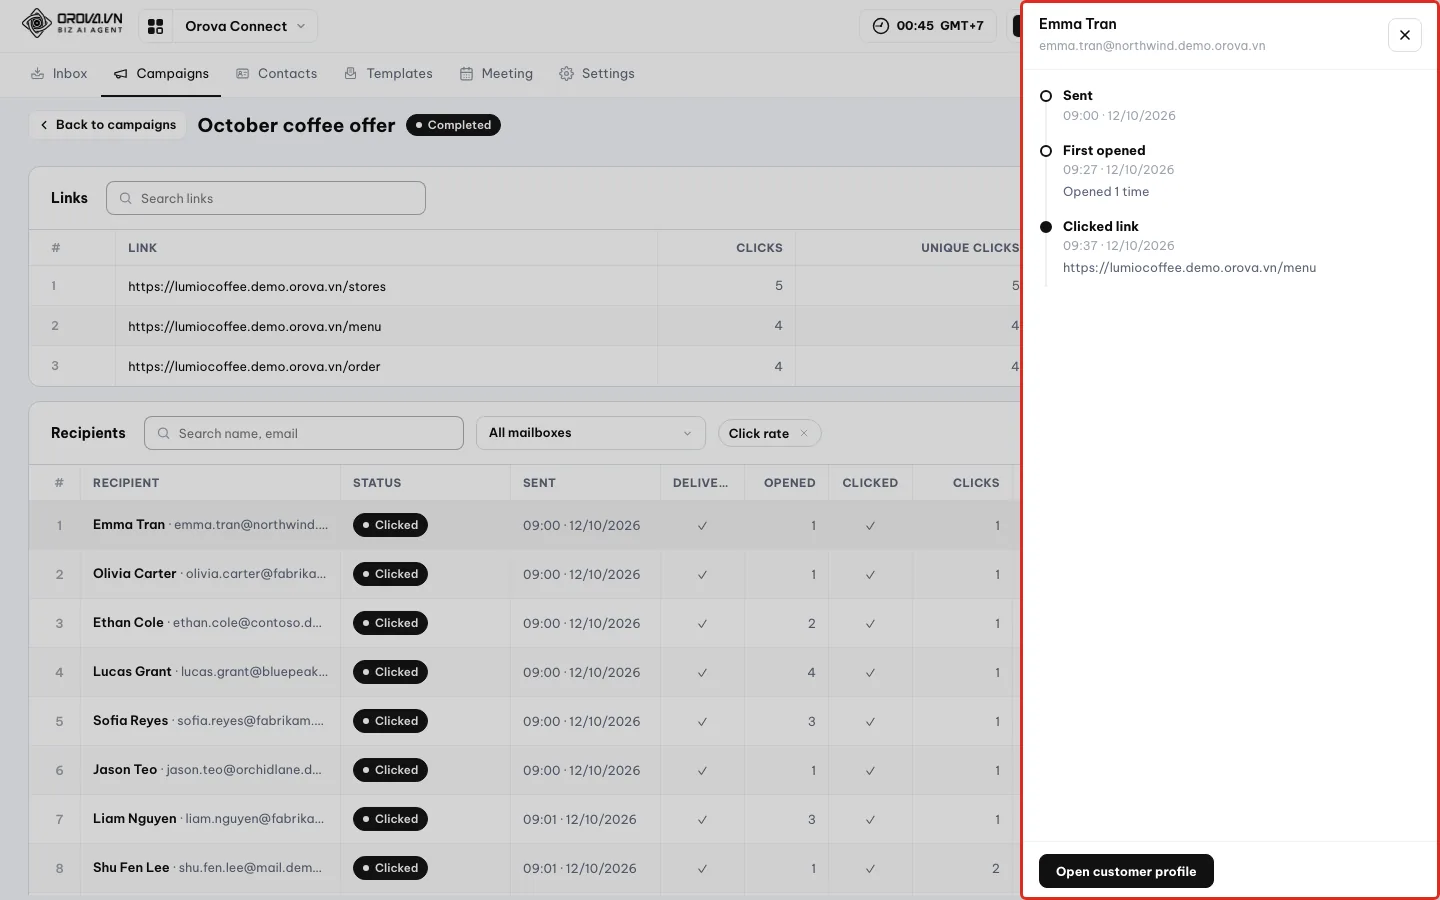Image resolution: width=1440 pixels, height=900 pixels.
Task: Click Back to campaigns button
Action: click(x=107, y=125)
